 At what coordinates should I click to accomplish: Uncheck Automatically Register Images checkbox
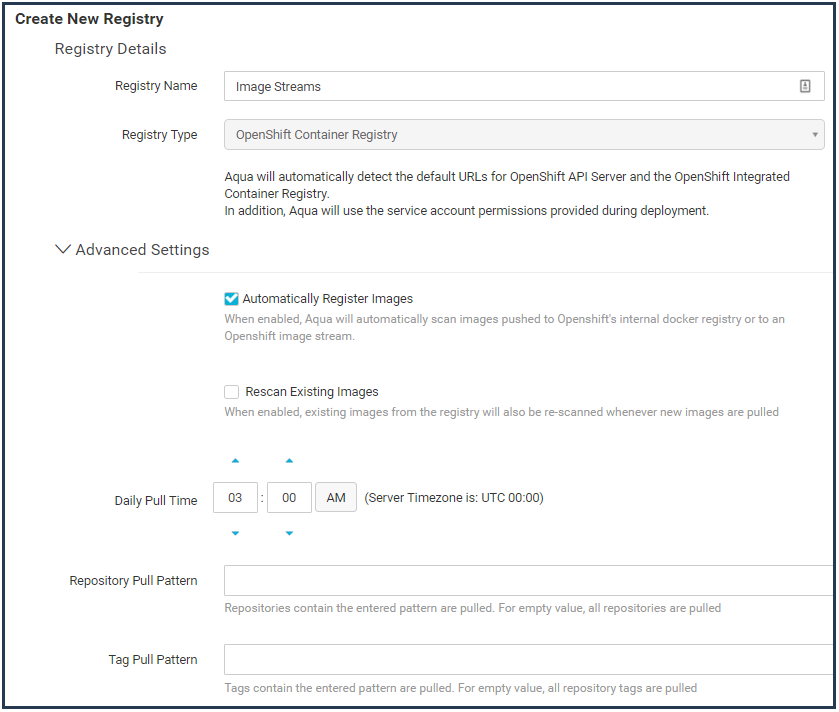tap(231, 298)
